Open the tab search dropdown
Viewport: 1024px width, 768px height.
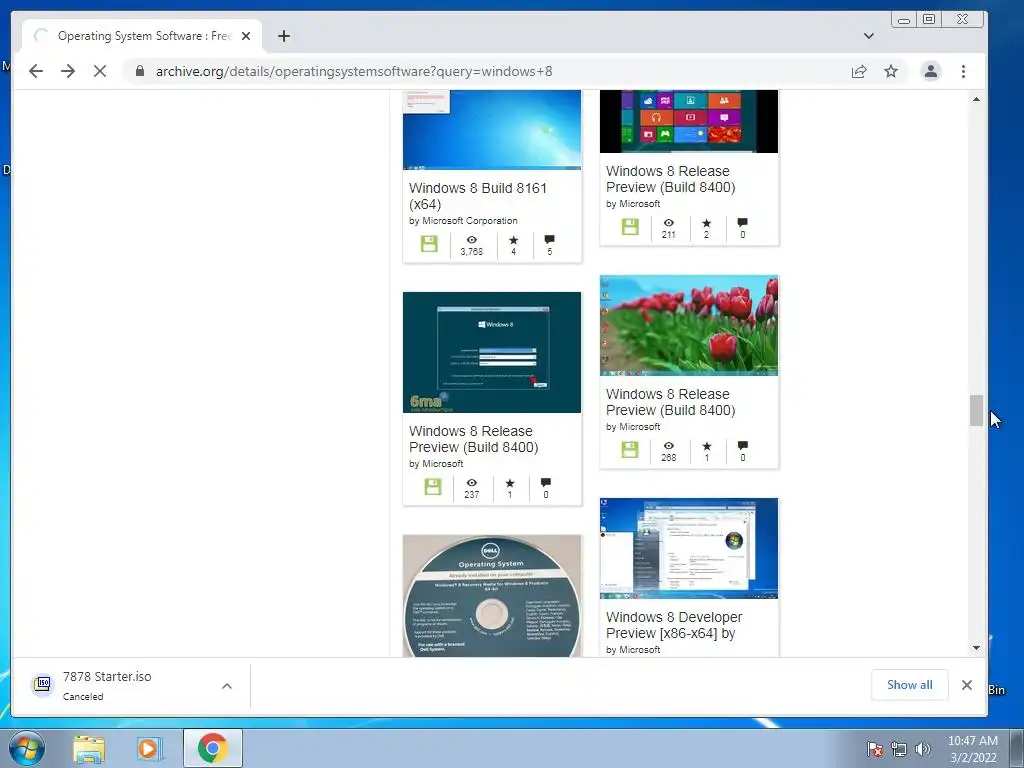869,36
